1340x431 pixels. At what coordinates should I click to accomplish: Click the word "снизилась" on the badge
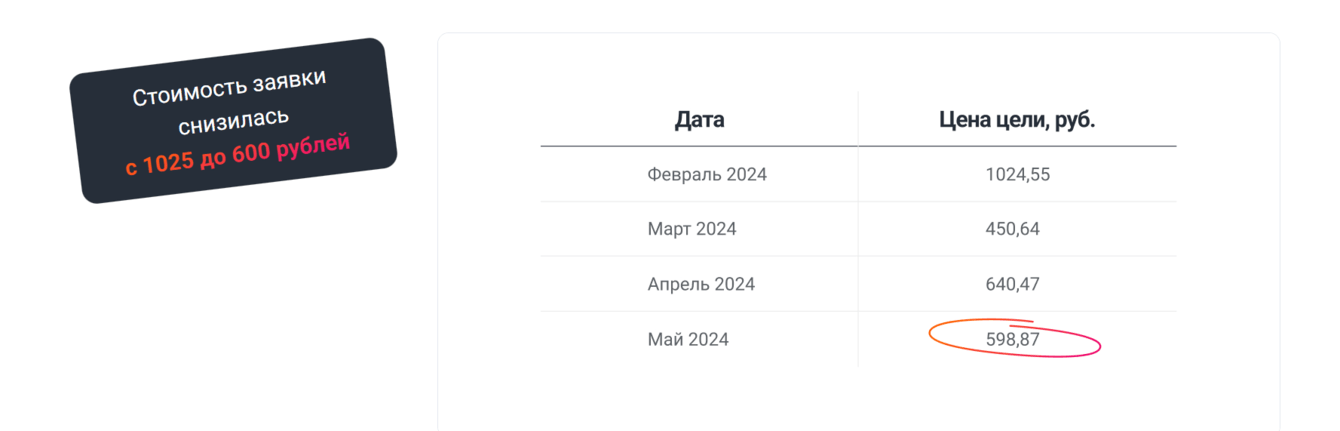[234, 121]
